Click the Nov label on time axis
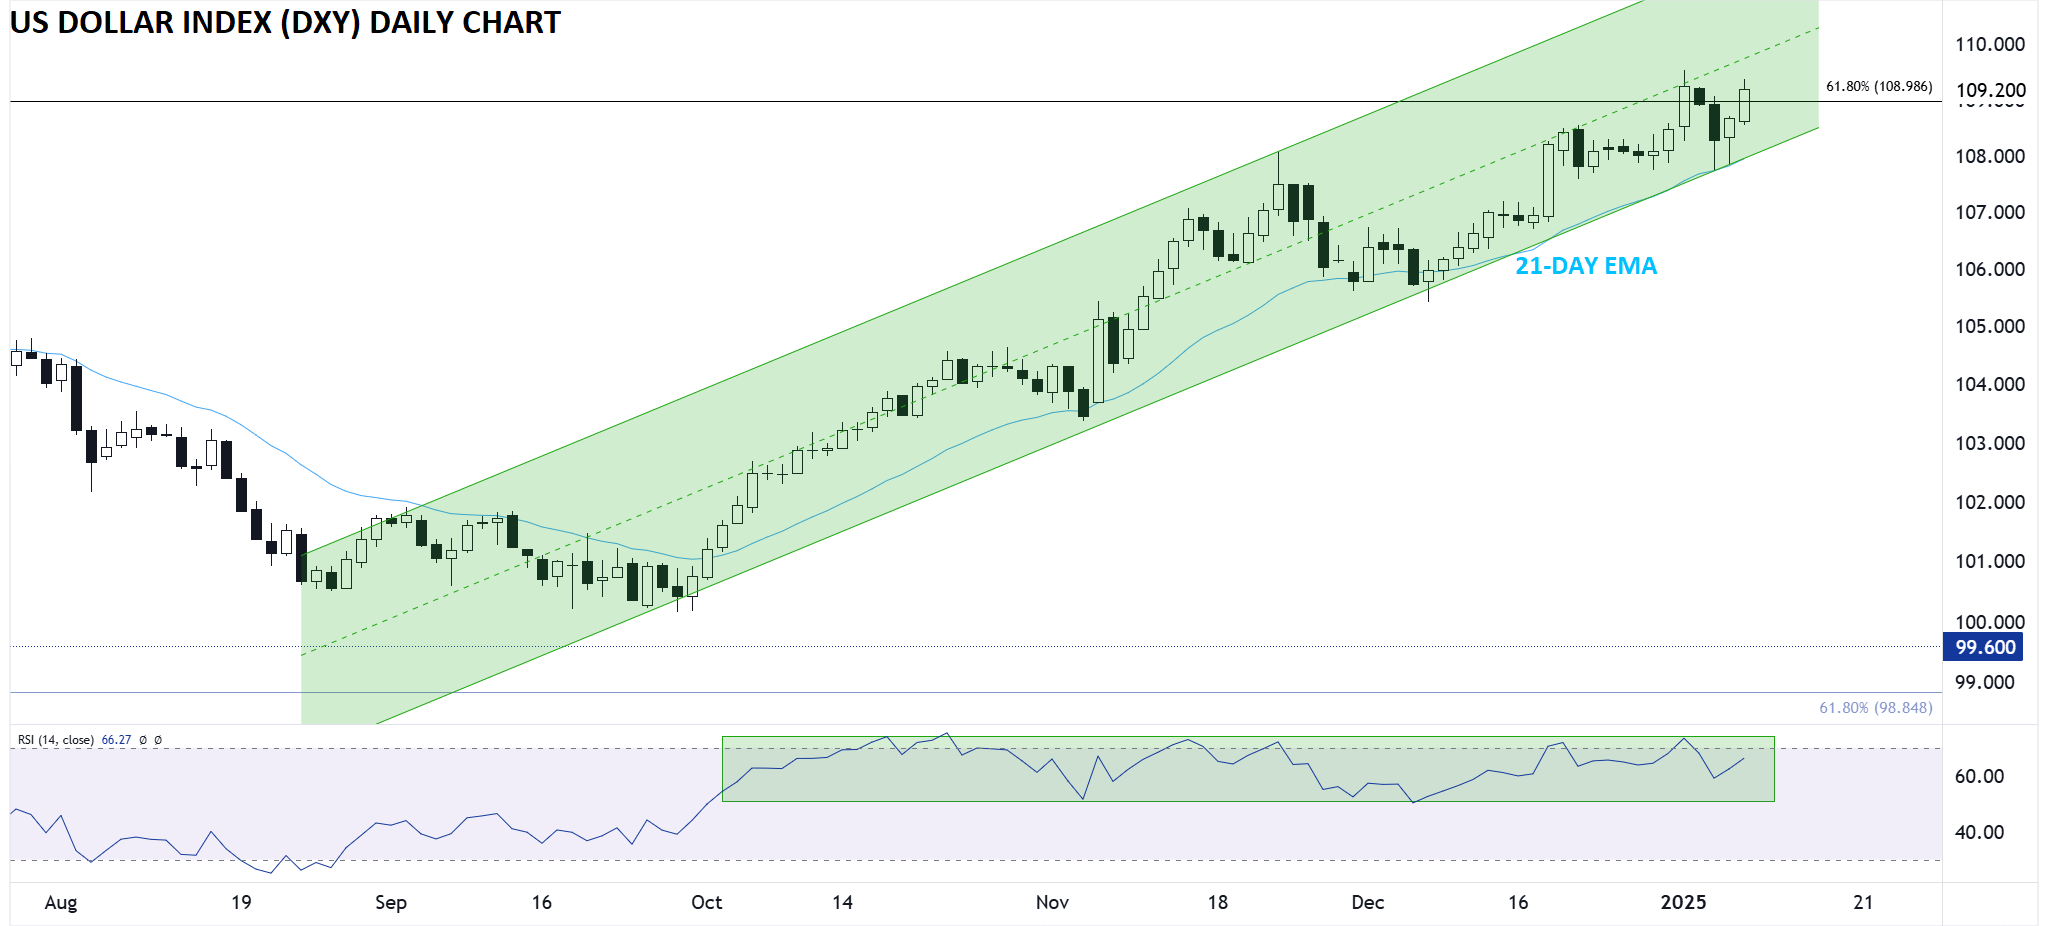Screen dimensions: 2048x926 1052,902
